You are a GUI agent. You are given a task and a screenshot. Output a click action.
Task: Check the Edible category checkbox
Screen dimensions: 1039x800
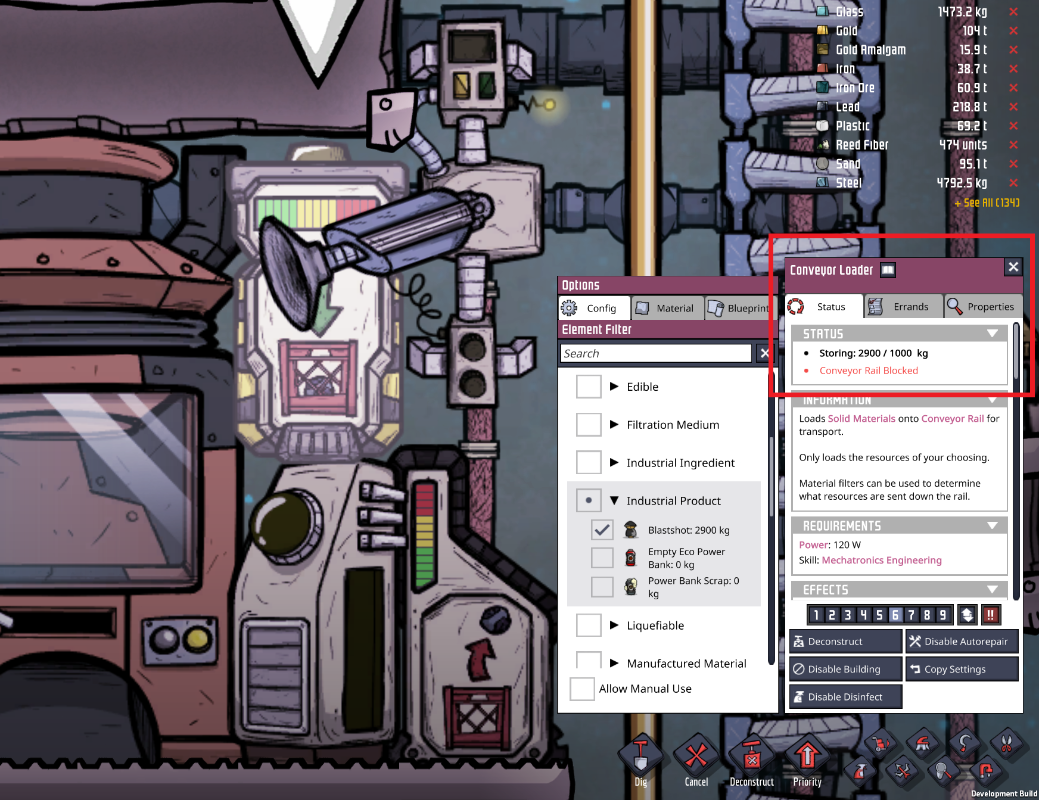pos(588,386)
